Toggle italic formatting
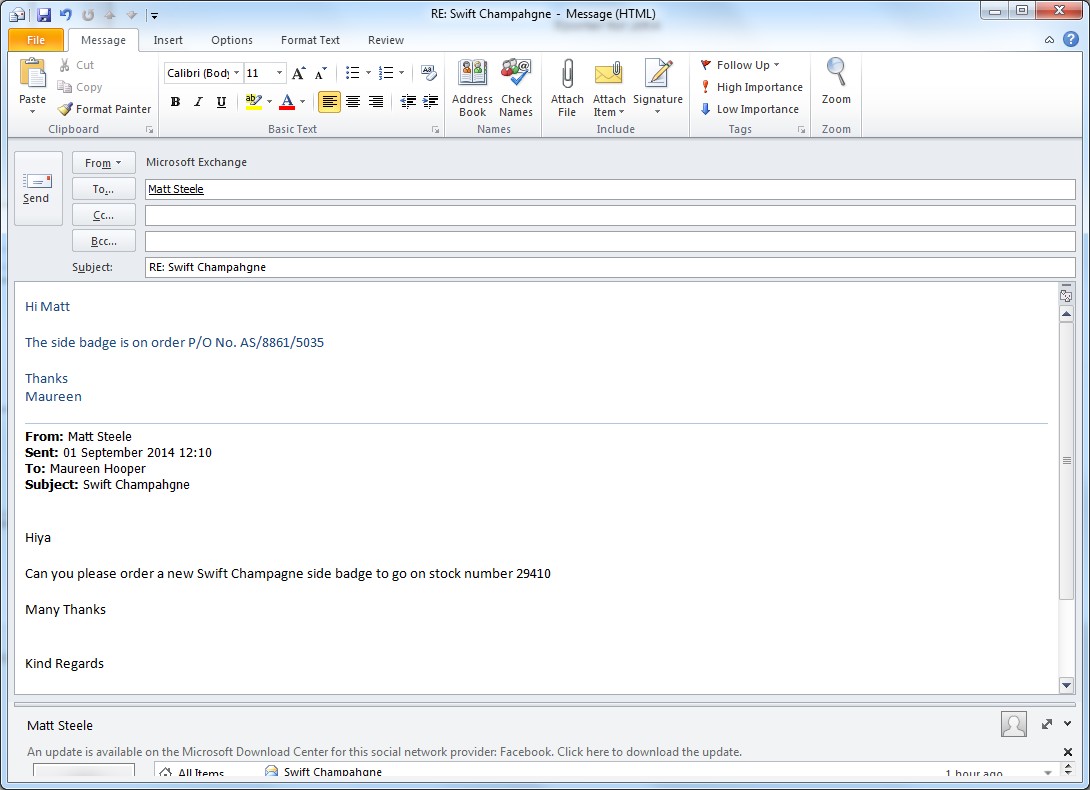1090x790 pixels. coord(198,102)
